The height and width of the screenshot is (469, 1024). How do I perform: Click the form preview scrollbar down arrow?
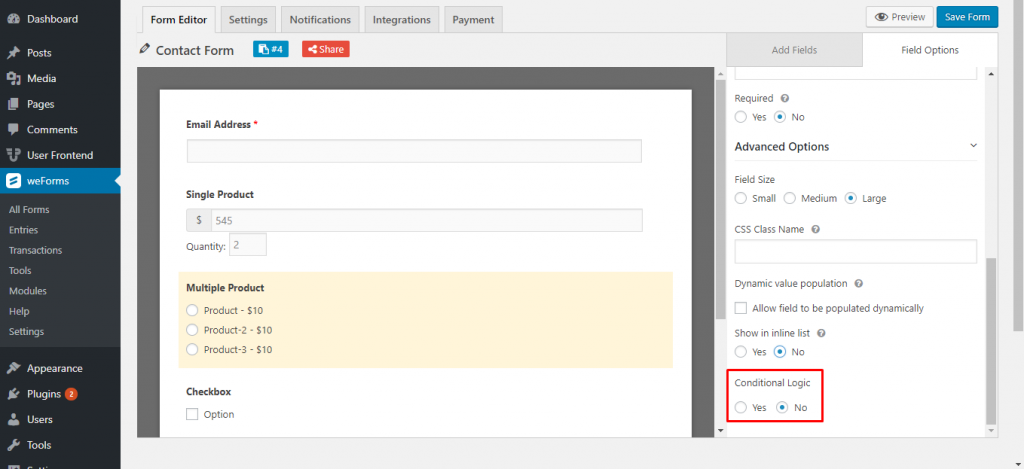coord(721,430)
